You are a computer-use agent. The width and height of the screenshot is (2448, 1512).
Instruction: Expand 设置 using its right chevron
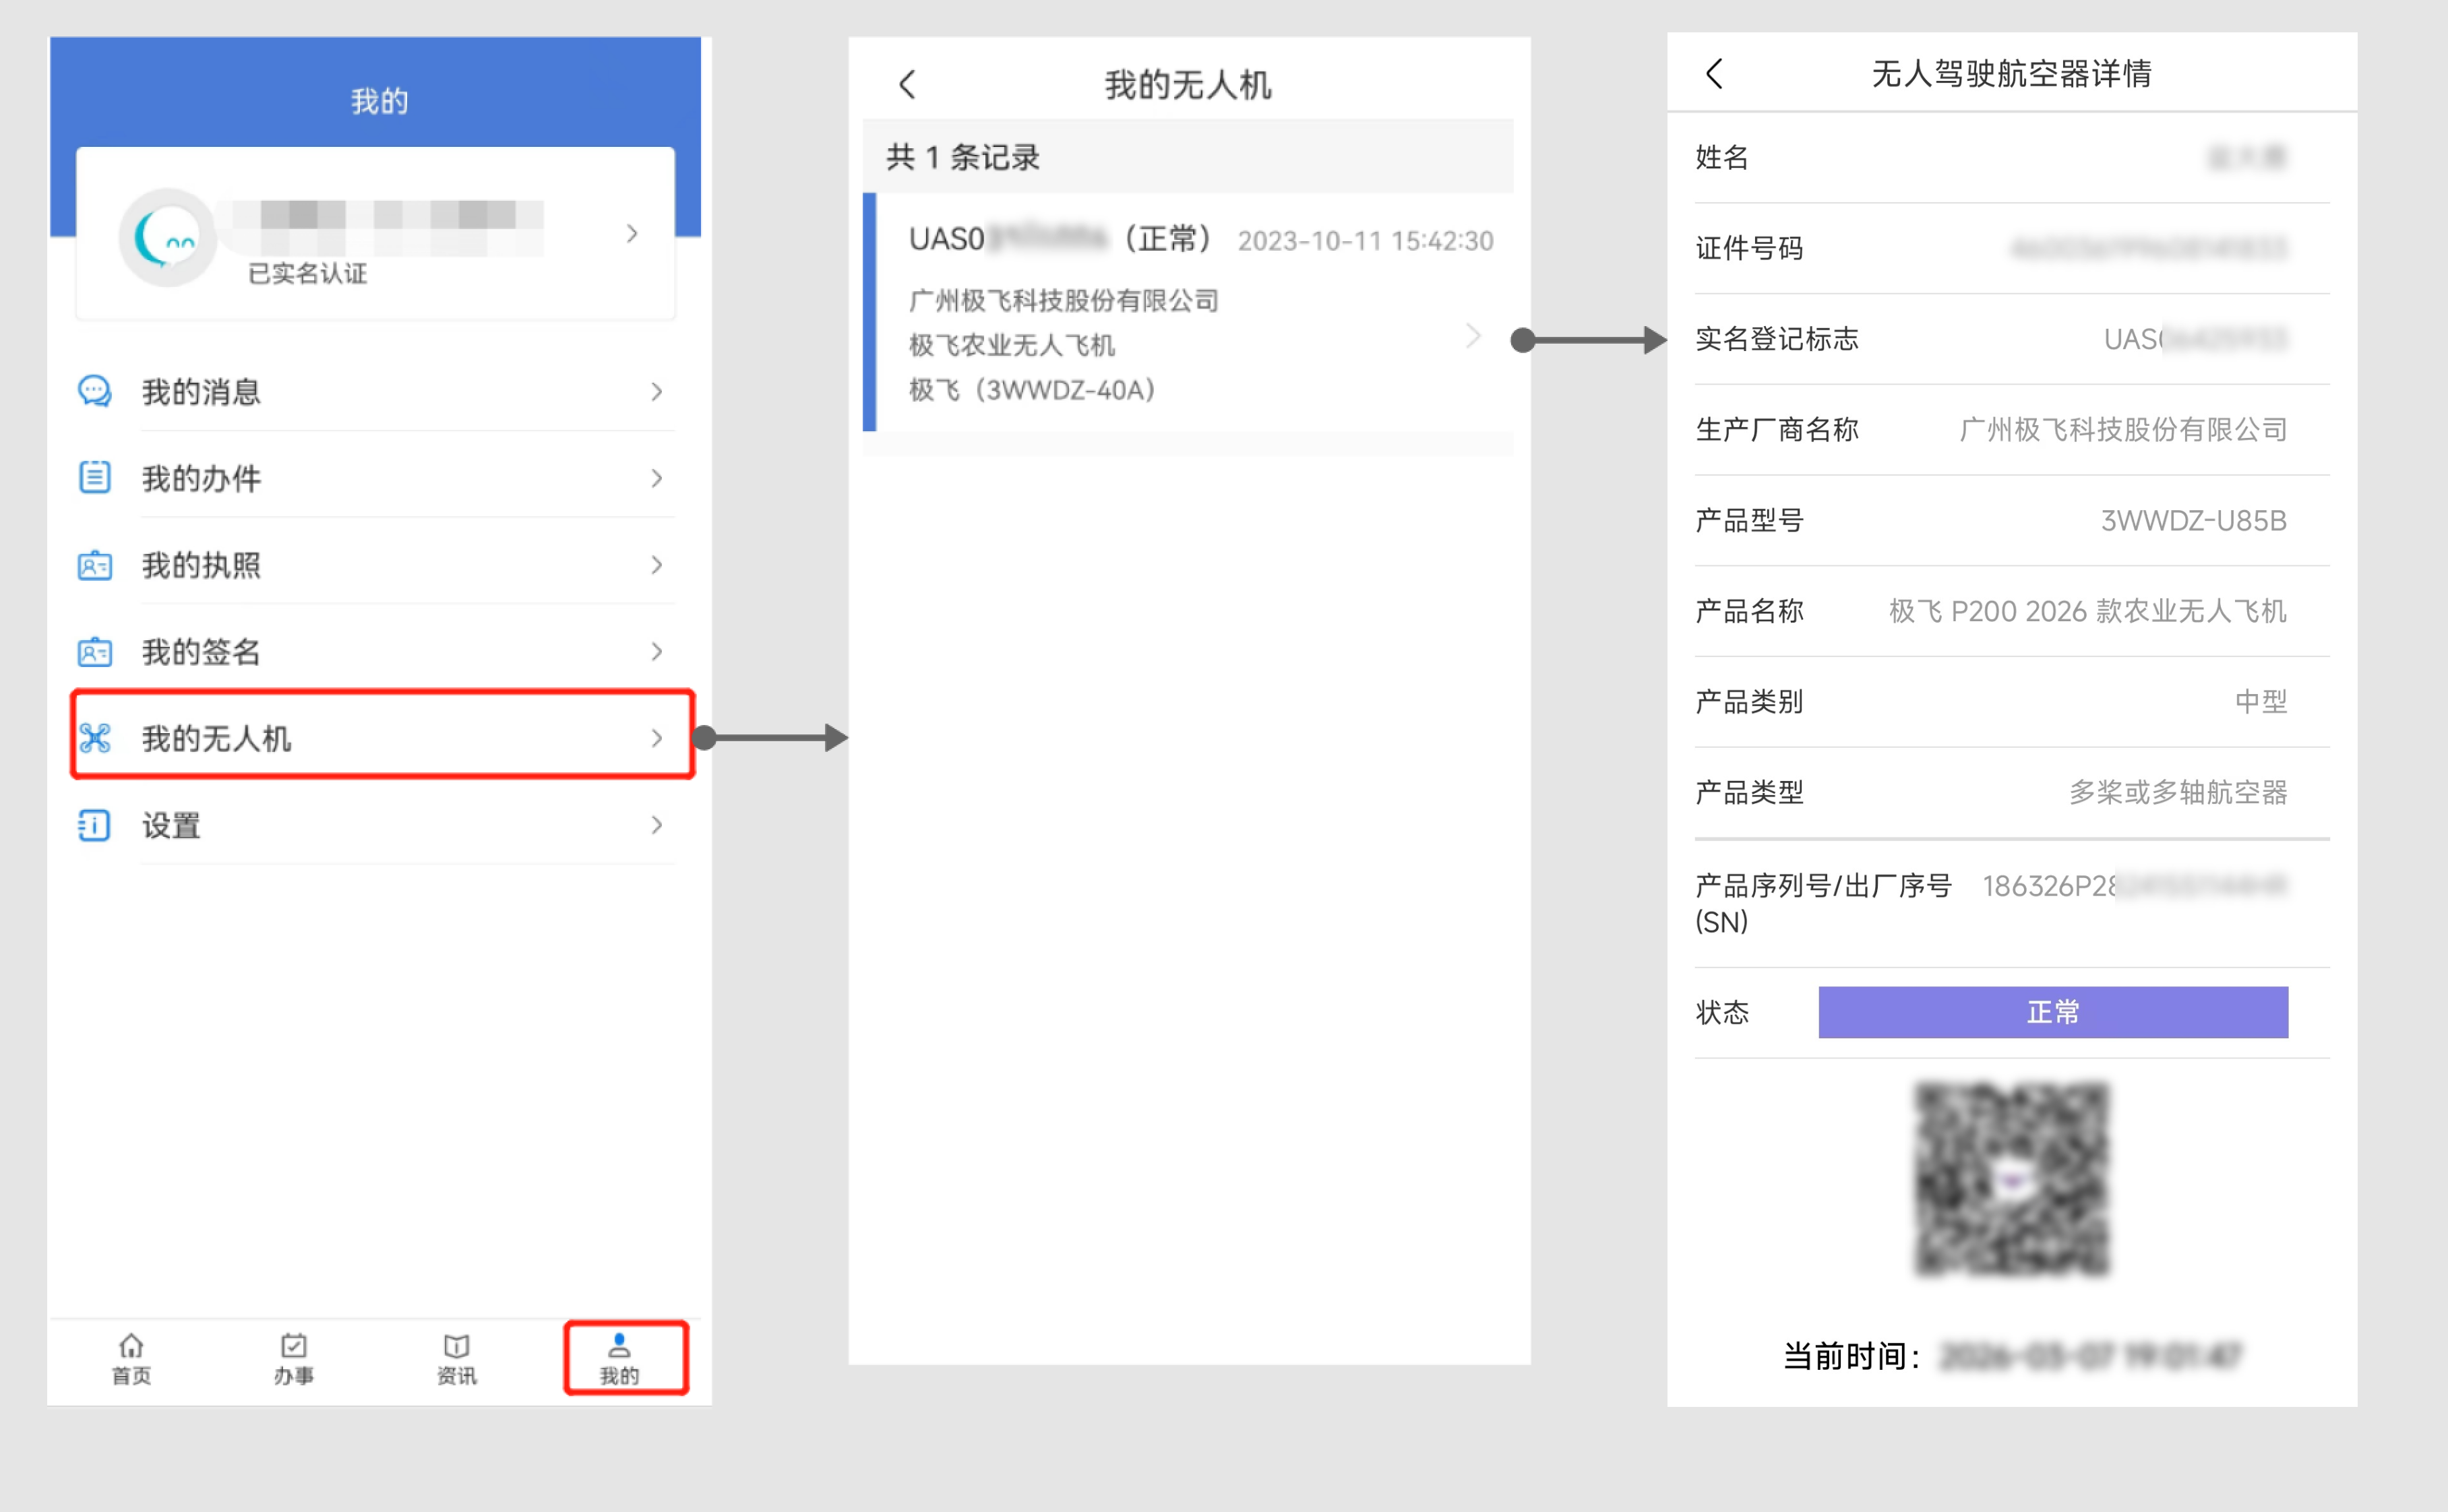pyautogui.click(x=656, y=825)
